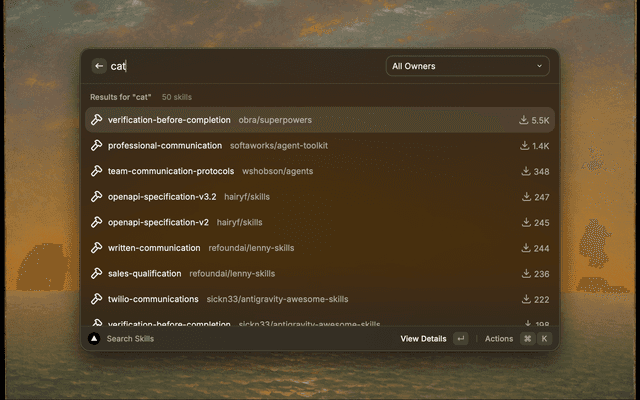Screen dimensions: 640x400
Task: Click the back arrow icon beside search
Action: click(99, 66)
